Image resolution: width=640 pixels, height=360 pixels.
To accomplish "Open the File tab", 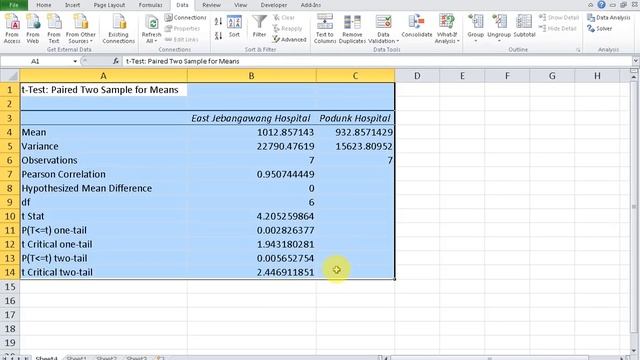I will pyautogui.click(x=14, y=5).
